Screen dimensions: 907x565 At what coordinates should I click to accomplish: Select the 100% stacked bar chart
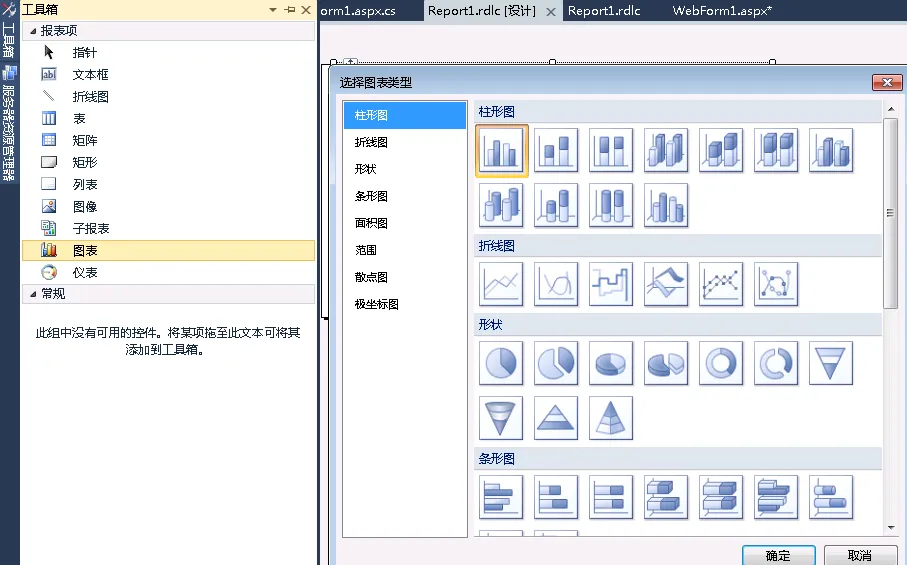coord(611,497)
